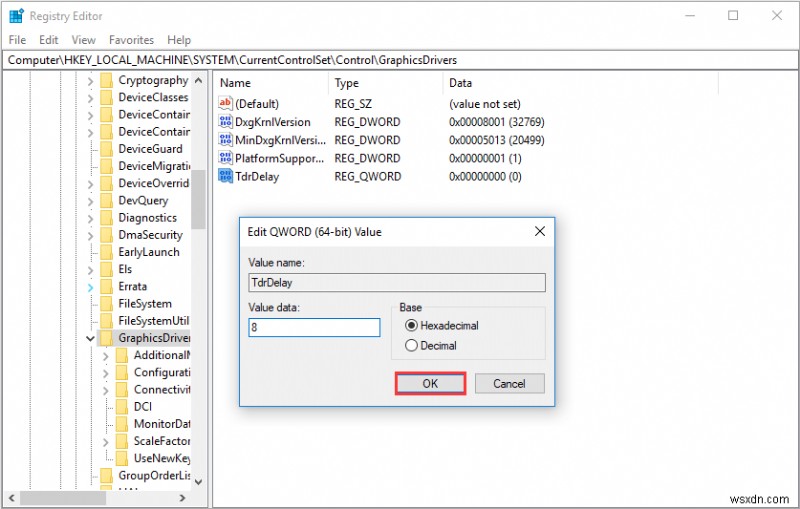The width and height of the screenshot is (800, 509).
Task: Click the DmaSecurity folder icon
Action: click(x=106, y=235)
